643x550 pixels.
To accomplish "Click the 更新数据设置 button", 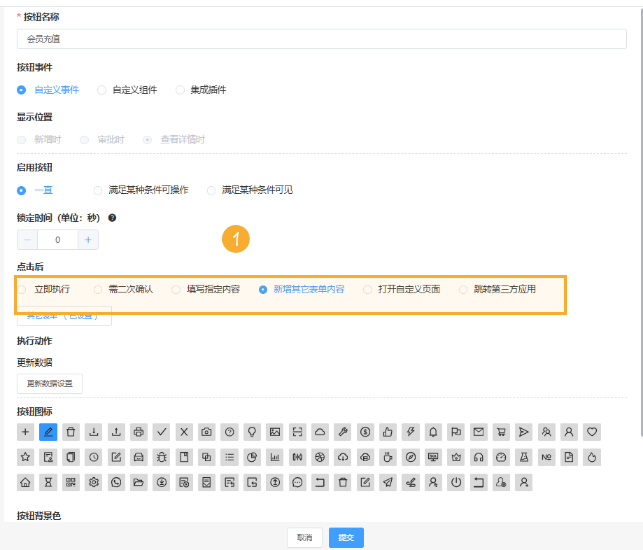I will point(50,383).
